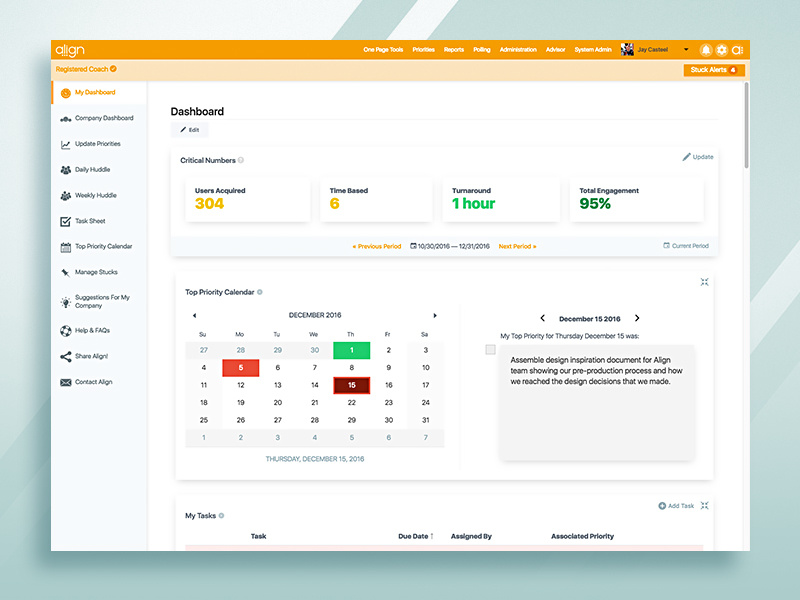Click the Manage Stucks sidebar label

(96, 272)
